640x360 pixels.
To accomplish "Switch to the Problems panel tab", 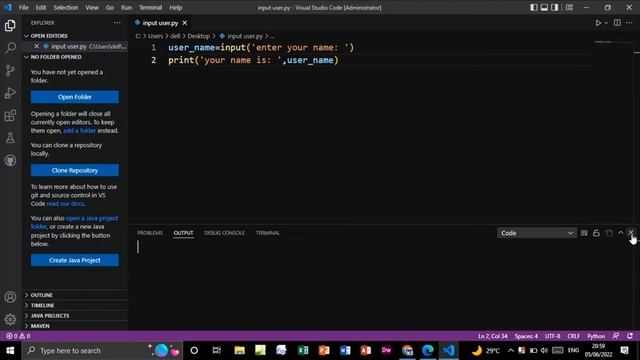I will click(x=150, y=233).
